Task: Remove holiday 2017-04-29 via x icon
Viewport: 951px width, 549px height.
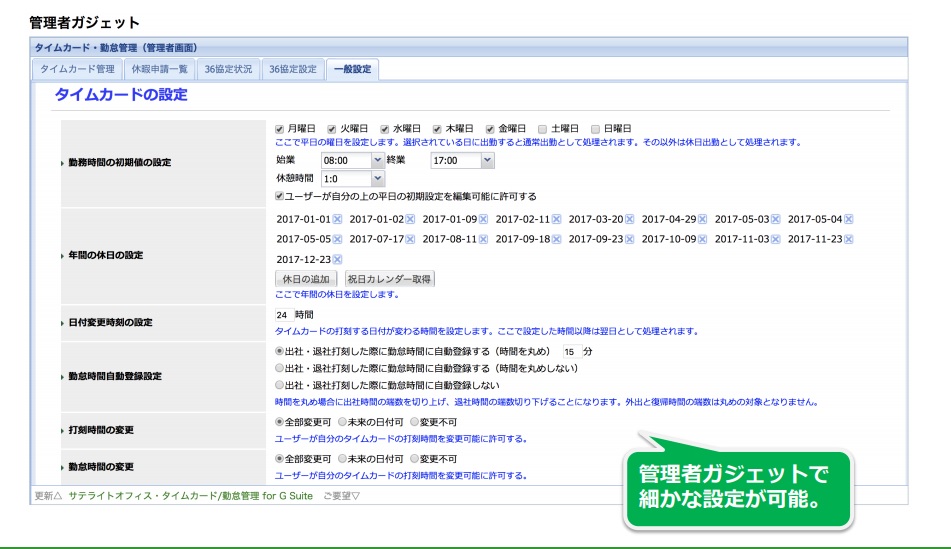Action: (x=702, y=219)
